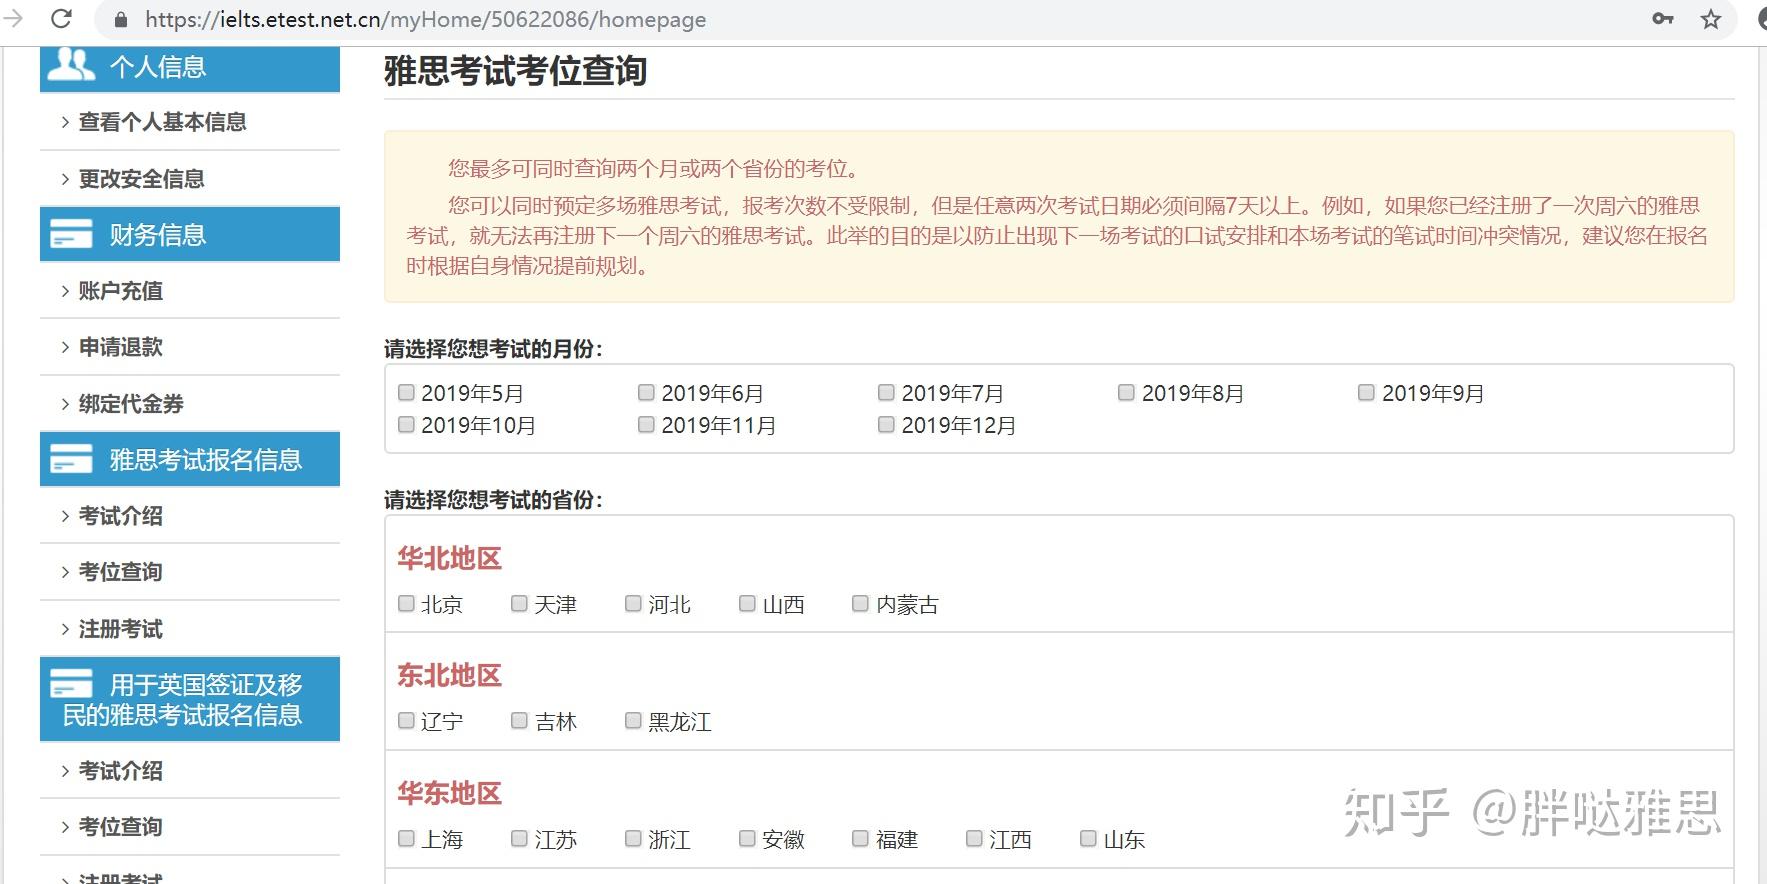Bookmark page with star icon
The image size is (1767, 884).
[1711, 19]
